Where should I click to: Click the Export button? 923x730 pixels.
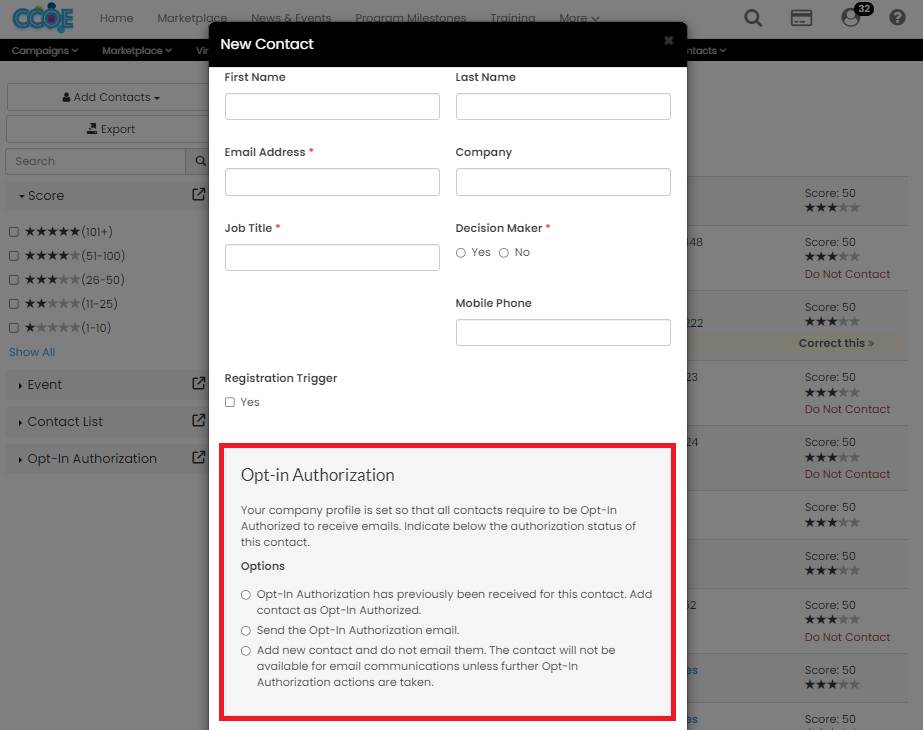pyautogui.click(x=110, y=129)
